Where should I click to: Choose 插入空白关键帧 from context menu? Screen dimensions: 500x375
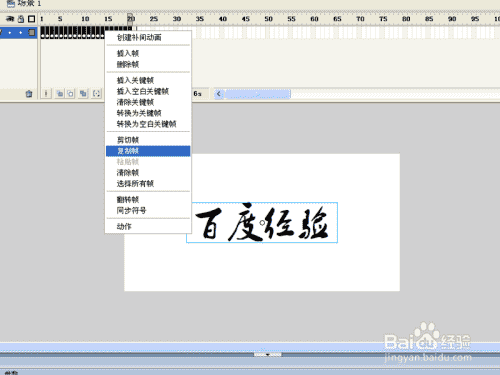tap(148, 91)
